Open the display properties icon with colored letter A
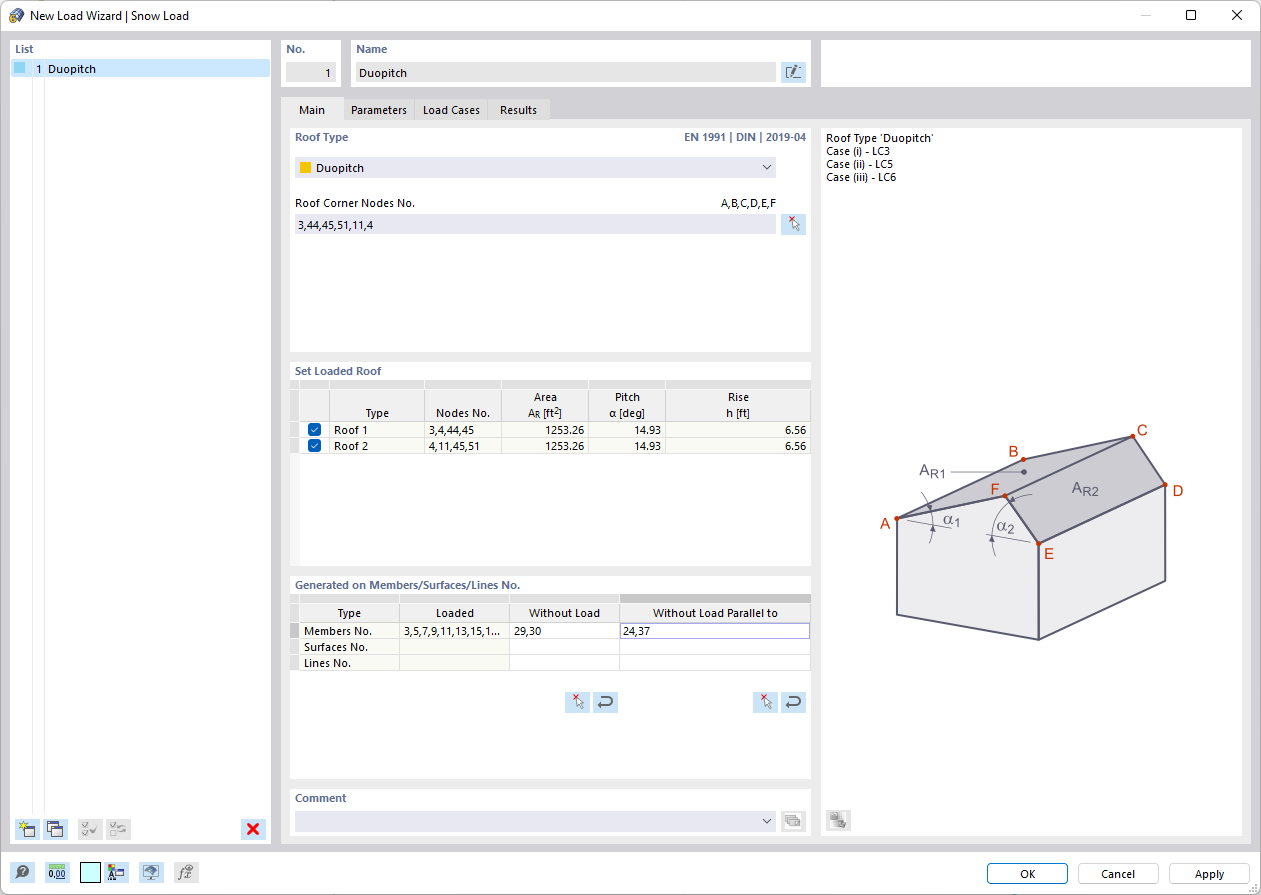Screen dimensions: 1261x895 118,872
